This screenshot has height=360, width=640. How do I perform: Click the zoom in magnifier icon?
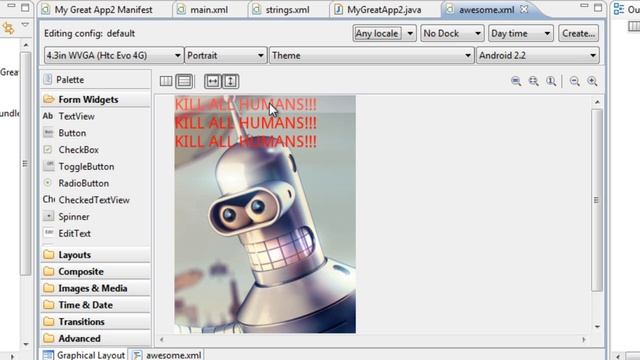[x=592, y=81]
